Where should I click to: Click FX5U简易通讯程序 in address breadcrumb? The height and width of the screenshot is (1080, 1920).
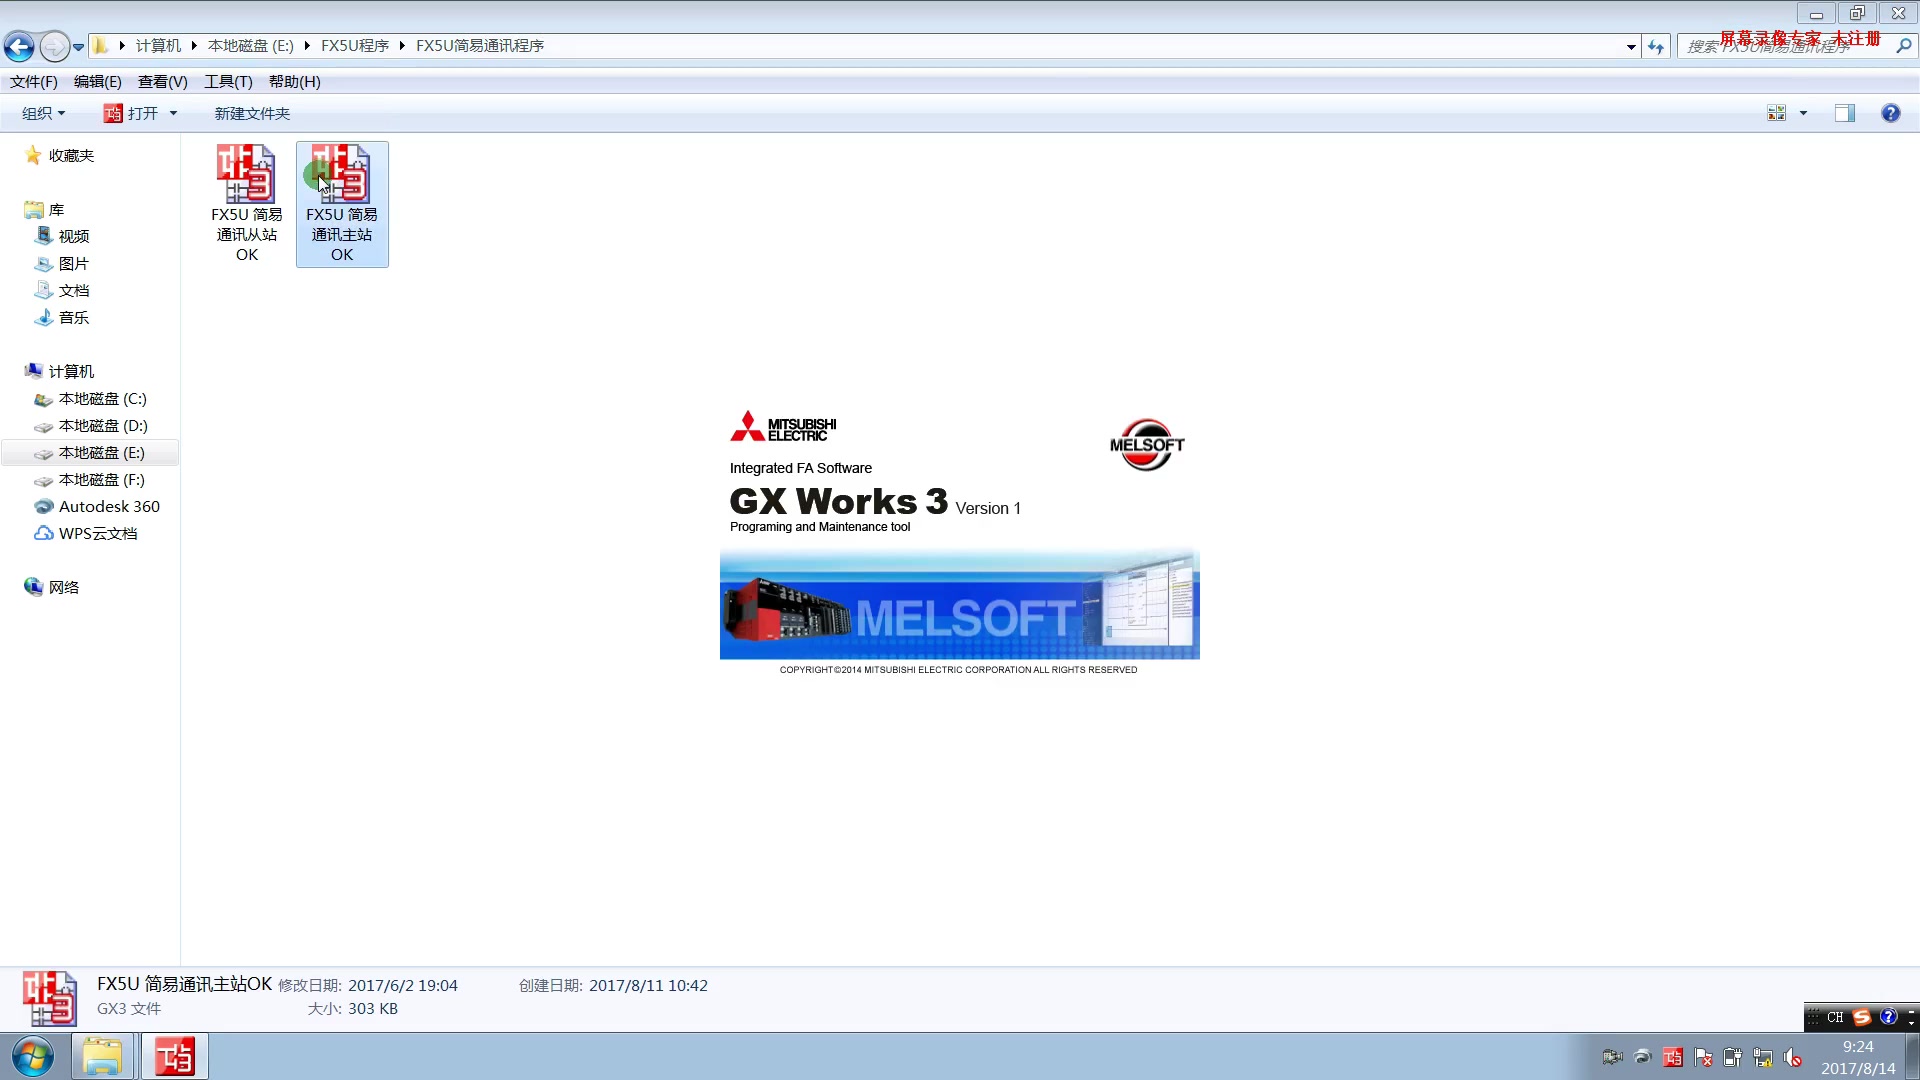pos(480,46)
